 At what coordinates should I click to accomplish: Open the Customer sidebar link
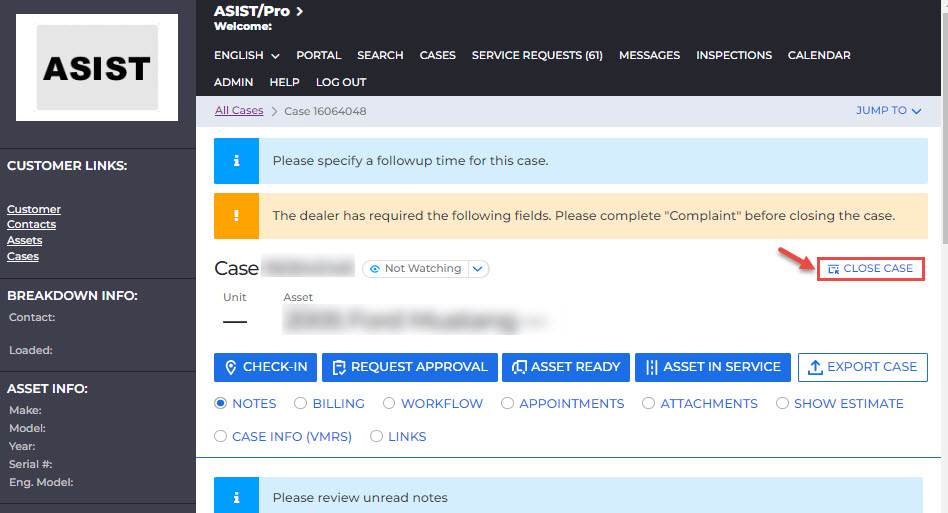34,209
